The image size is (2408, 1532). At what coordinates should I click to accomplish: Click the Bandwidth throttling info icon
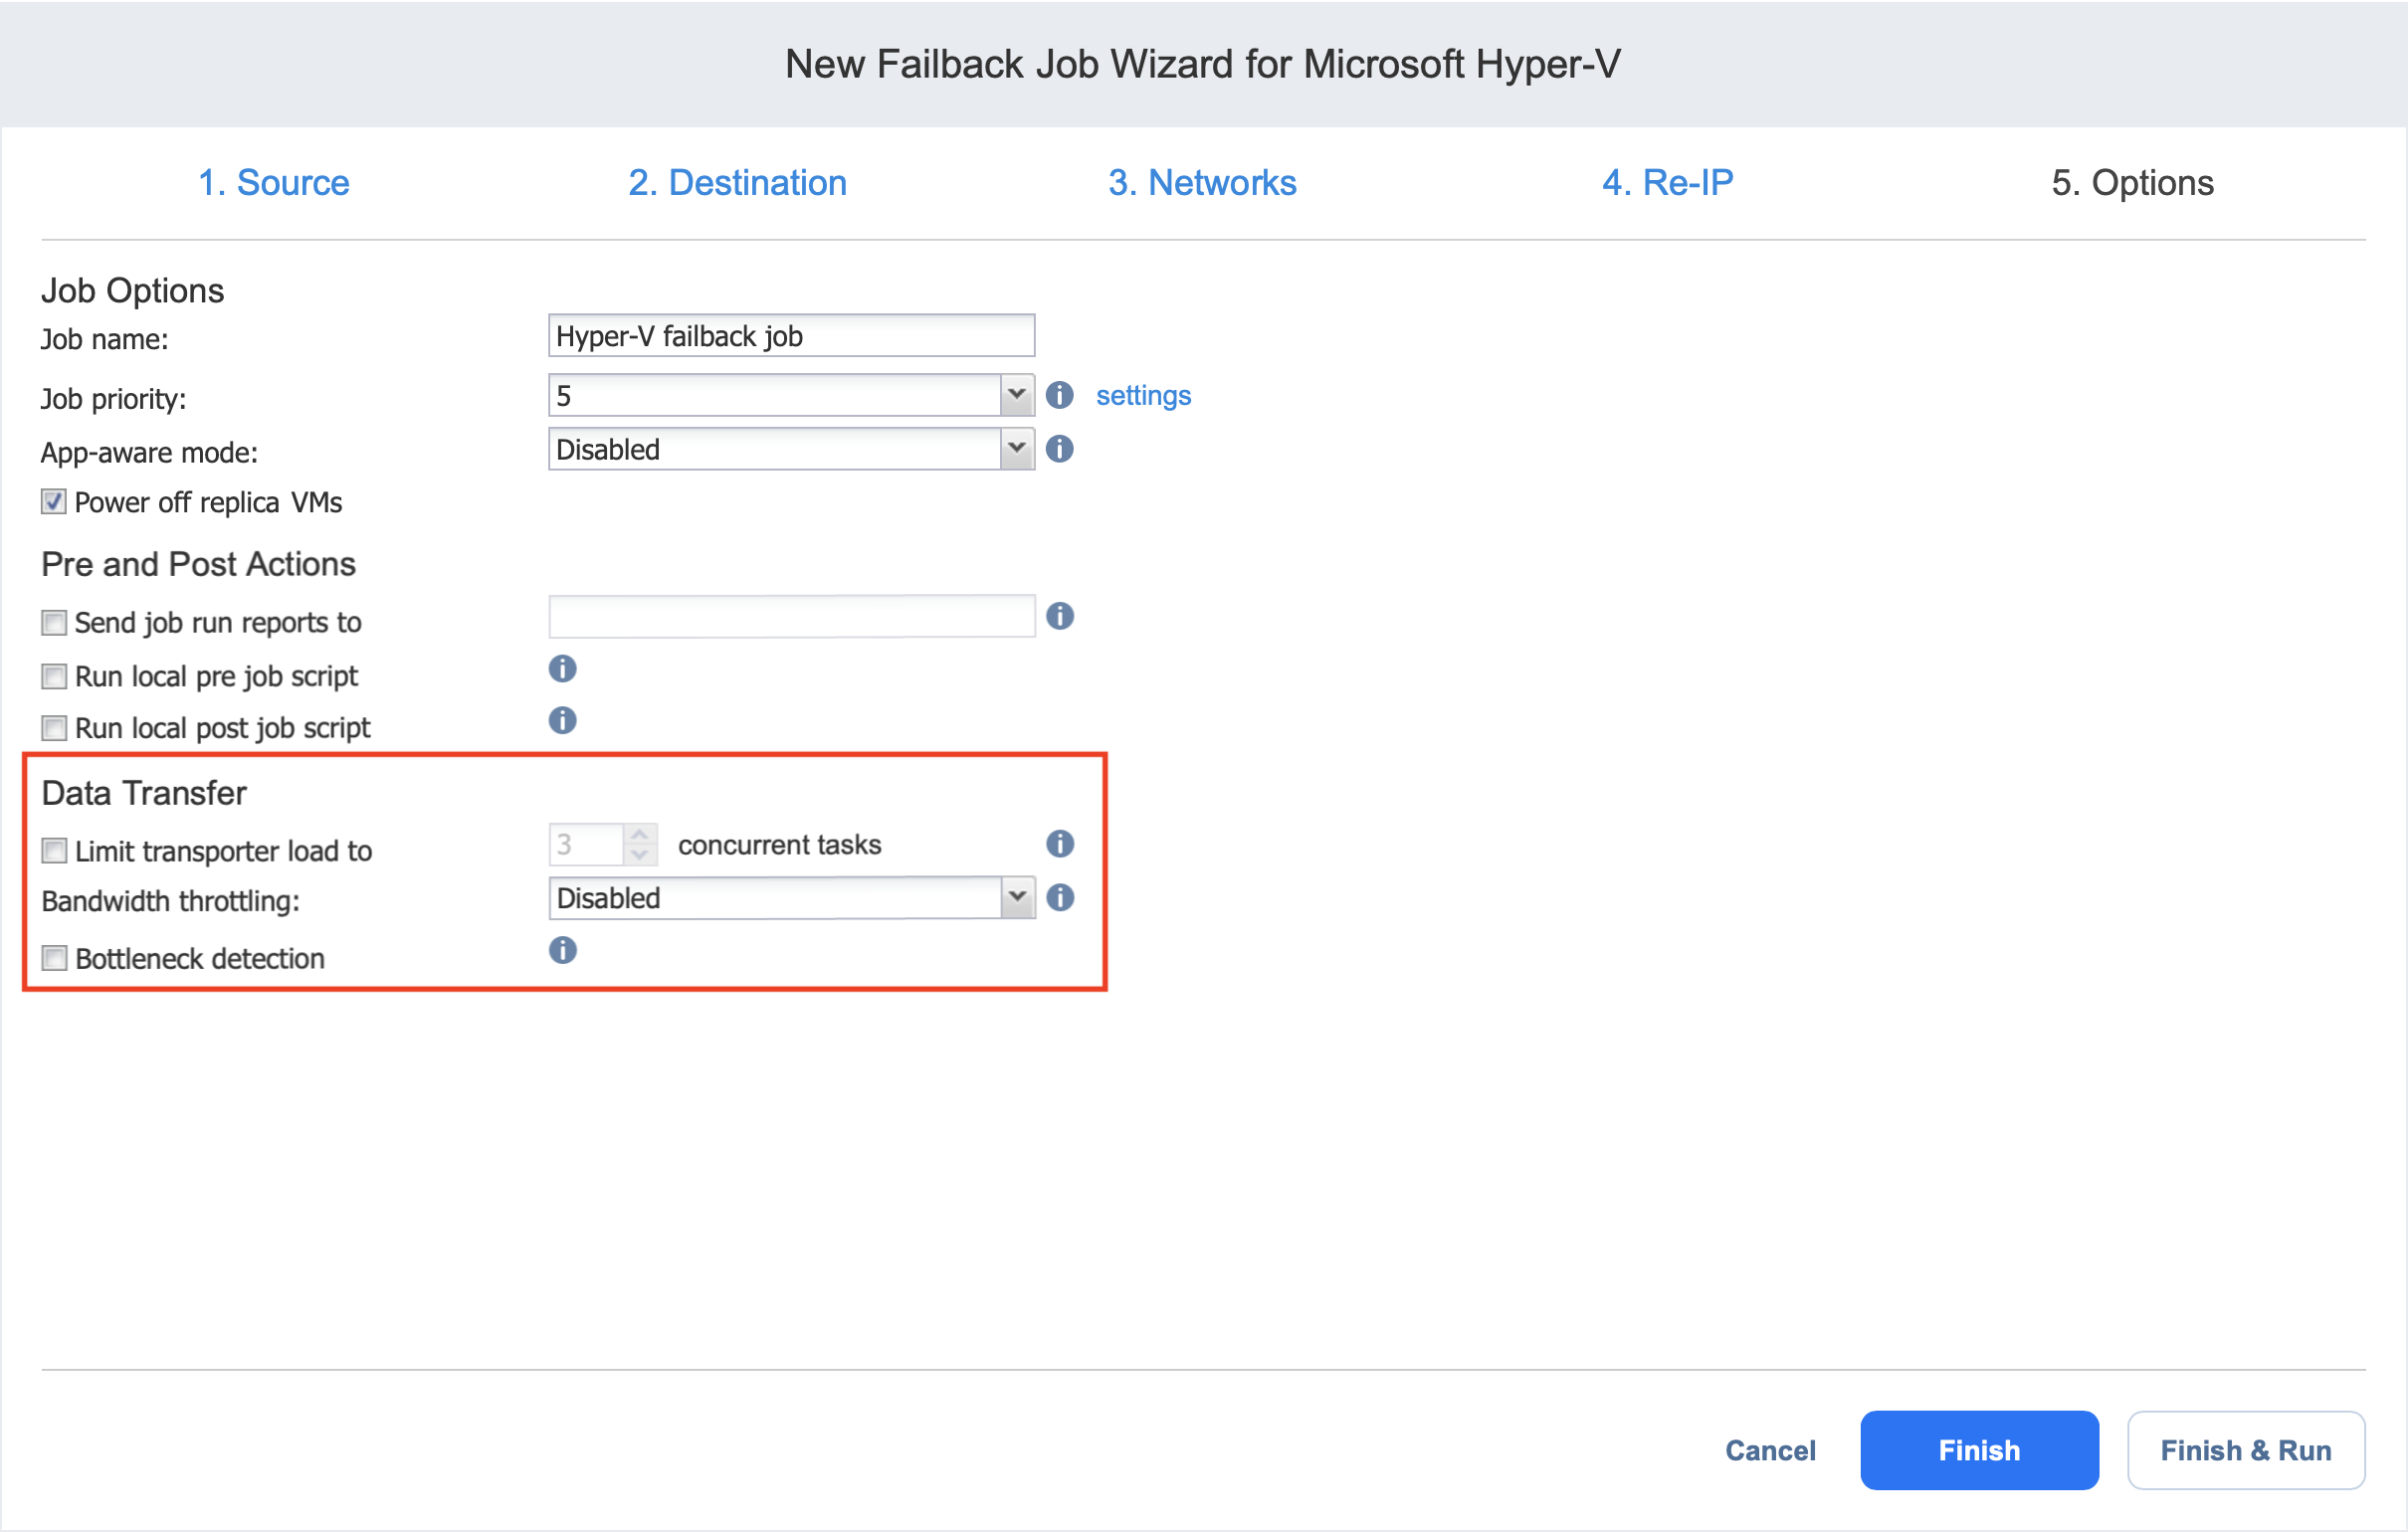[1060, 898]
